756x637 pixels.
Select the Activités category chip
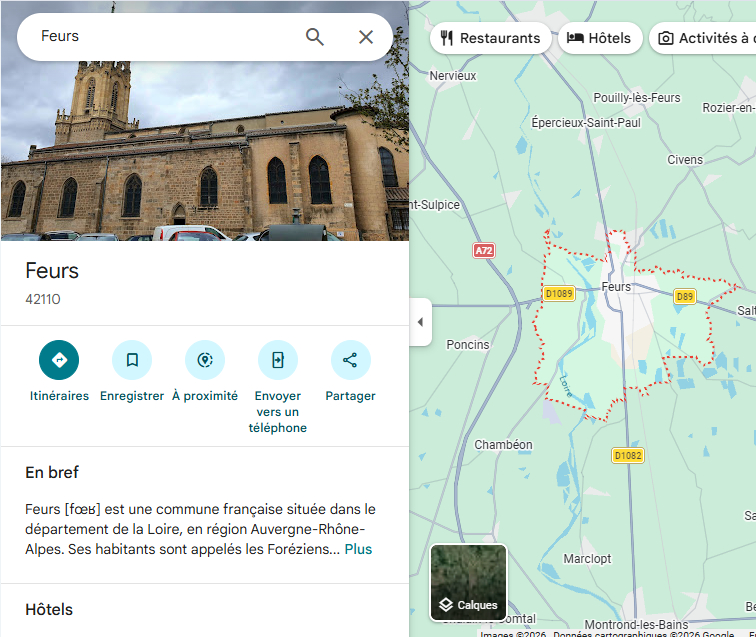(x=704, y=39)
